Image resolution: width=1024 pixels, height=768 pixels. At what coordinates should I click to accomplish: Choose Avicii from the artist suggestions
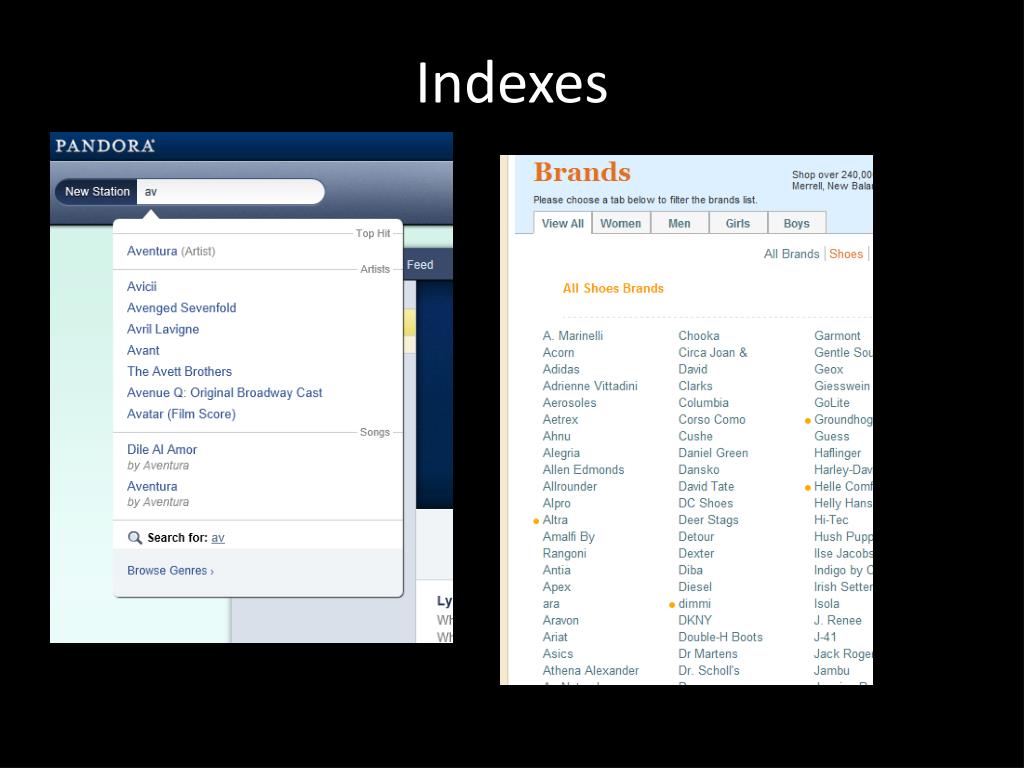142,286
